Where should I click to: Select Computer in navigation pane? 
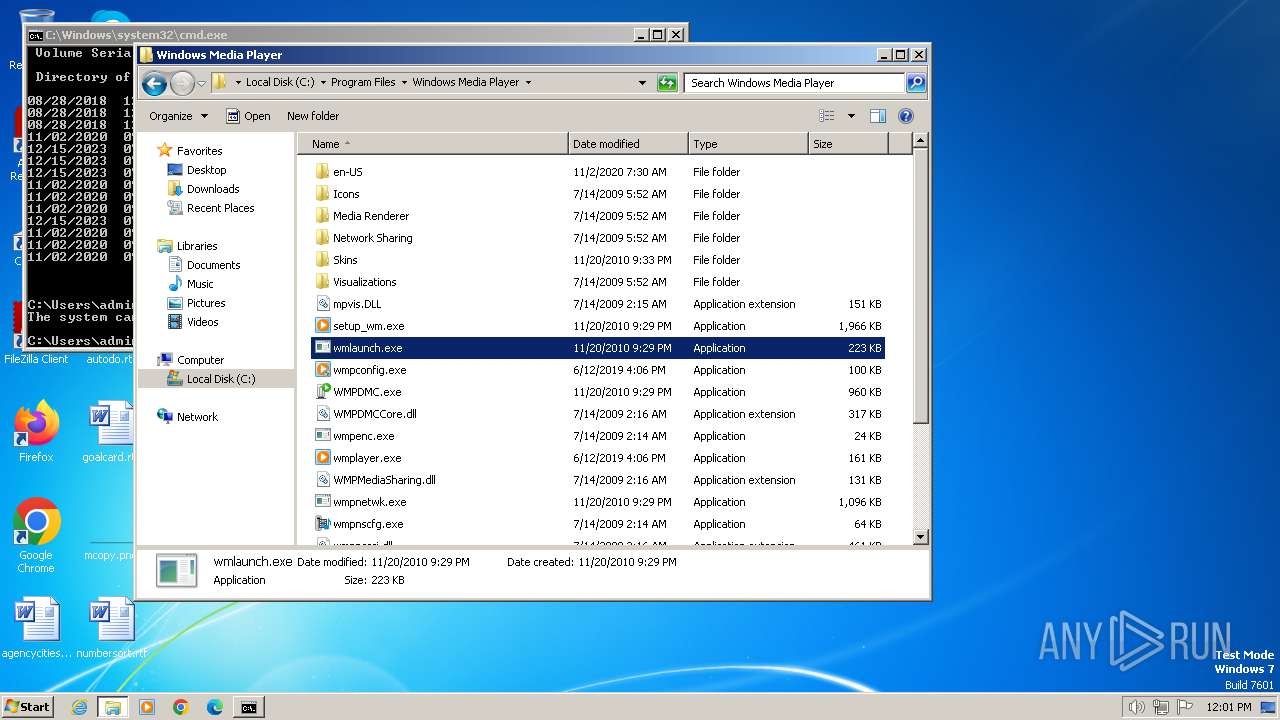coord(200,360)
